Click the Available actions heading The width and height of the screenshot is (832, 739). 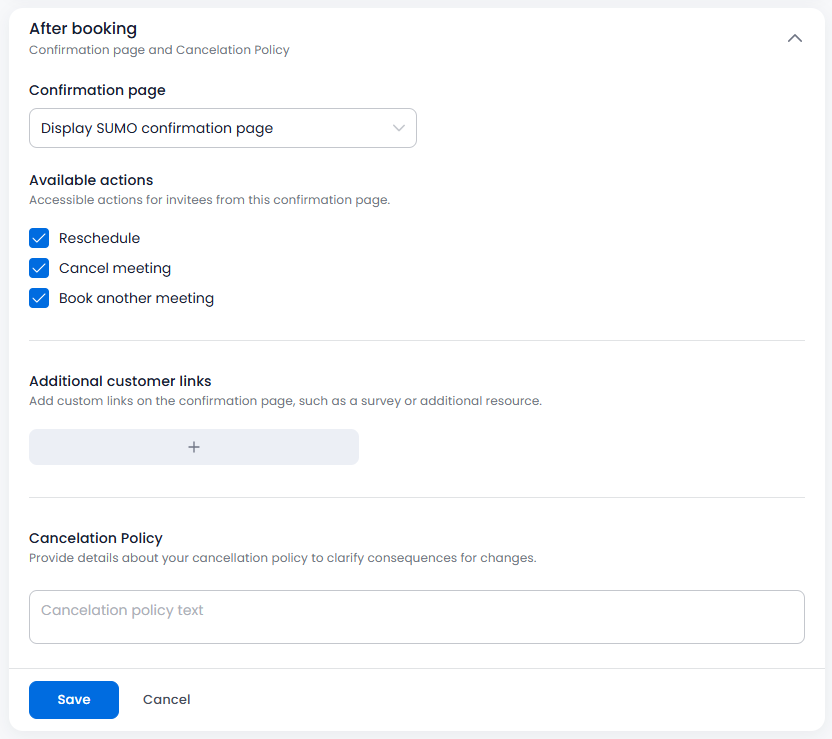91,180
